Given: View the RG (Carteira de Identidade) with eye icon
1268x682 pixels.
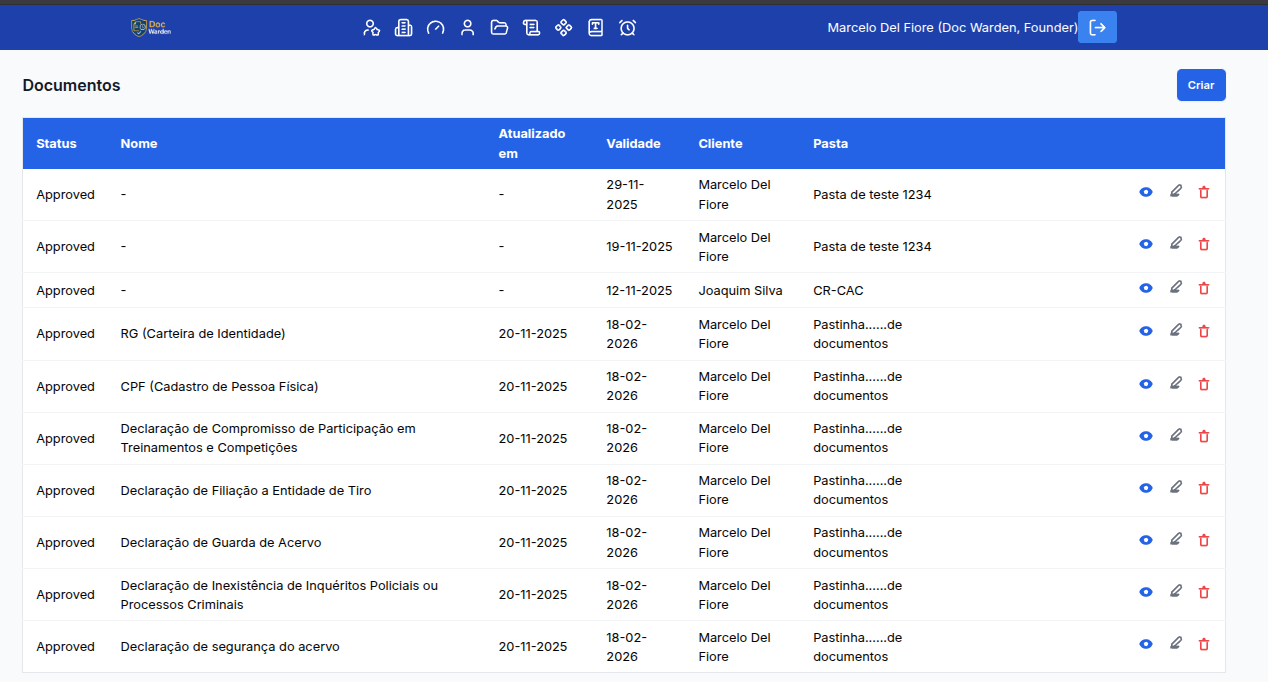Looking at the screenshot, I should pos(1145,331).
